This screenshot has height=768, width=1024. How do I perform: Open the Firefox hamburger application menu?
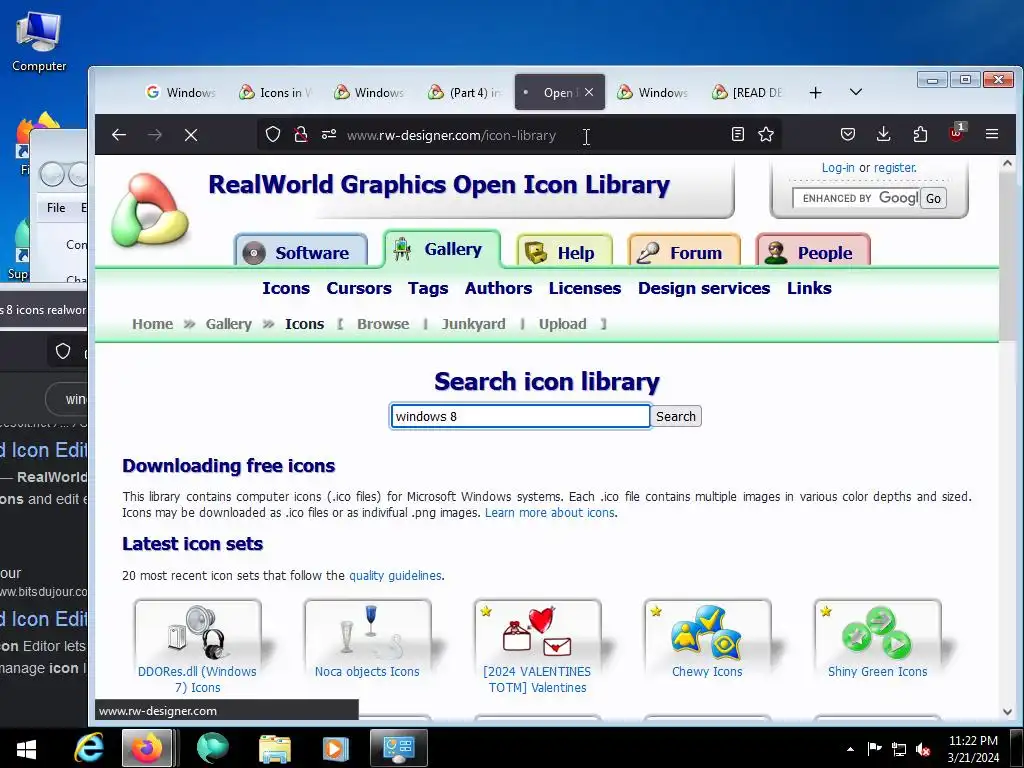pos(991,135)
